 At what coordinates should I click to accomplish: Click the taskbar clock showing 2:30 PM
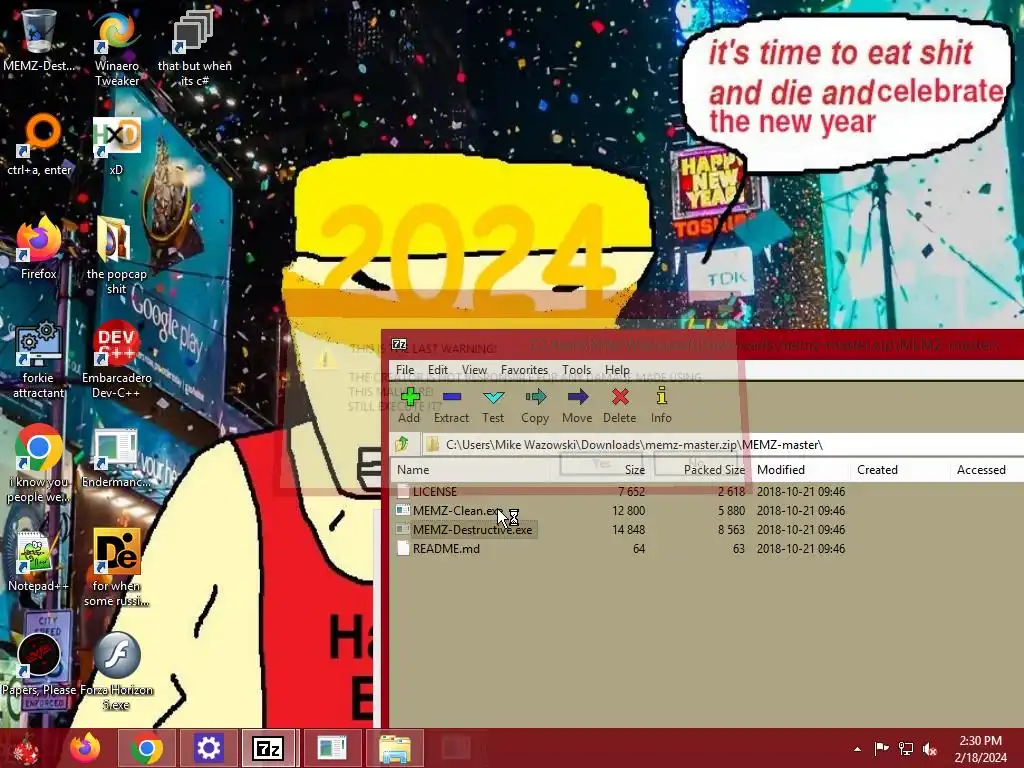click(x=980, y=749)
